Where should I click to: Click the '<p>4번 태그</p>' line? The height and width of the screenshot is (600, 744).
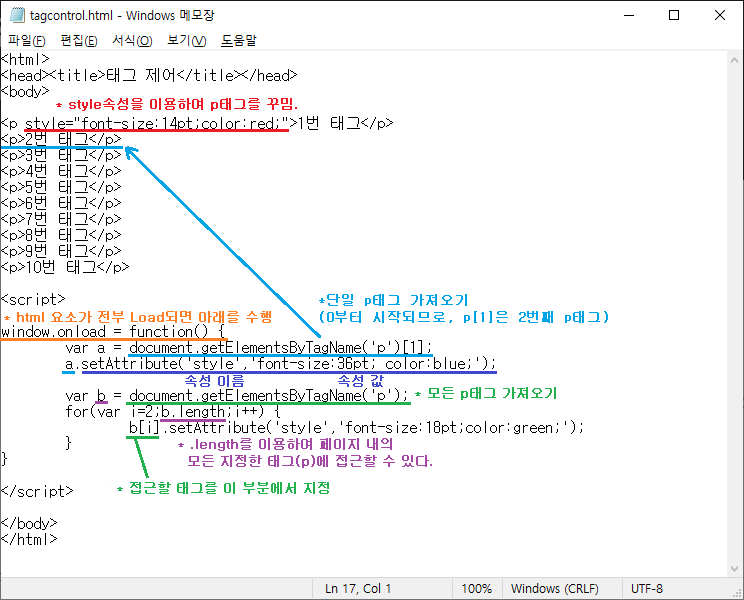tap(61, 171)
